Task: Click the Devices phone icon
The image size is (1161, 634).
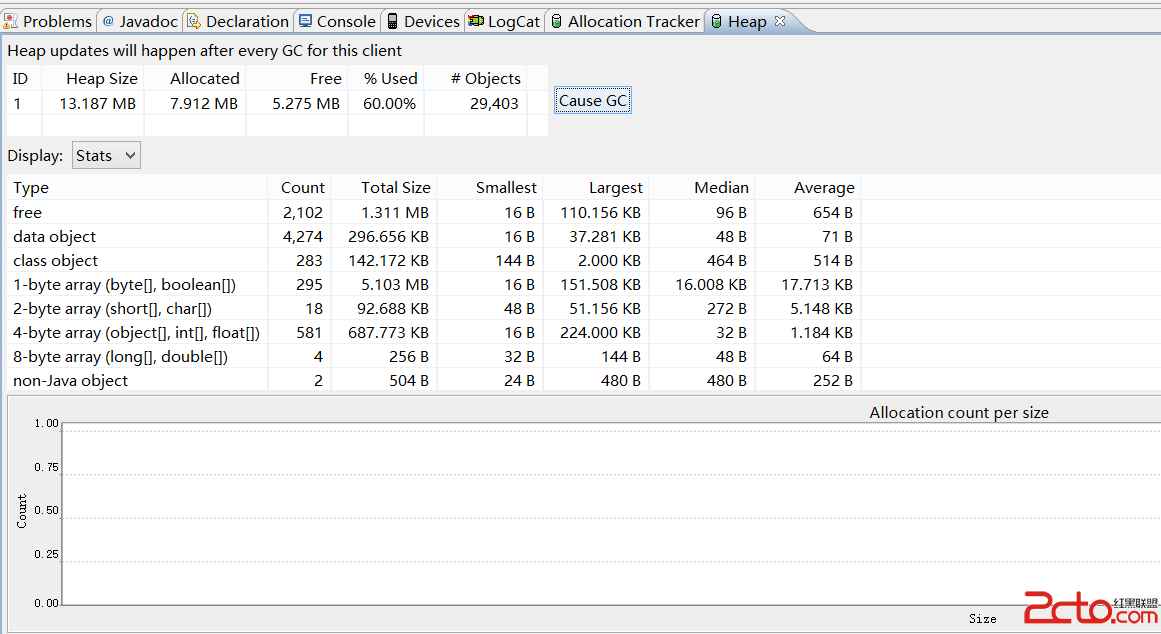Action: click(392, 21)
